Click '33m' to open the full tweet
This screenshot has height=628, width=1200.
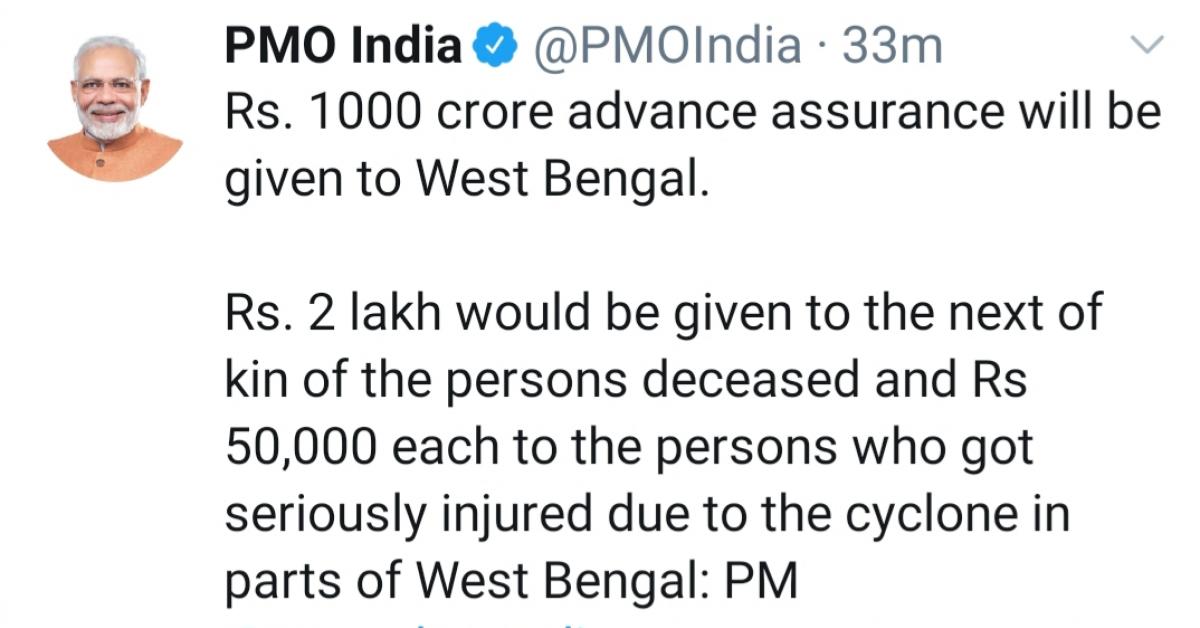click(890, 44)
